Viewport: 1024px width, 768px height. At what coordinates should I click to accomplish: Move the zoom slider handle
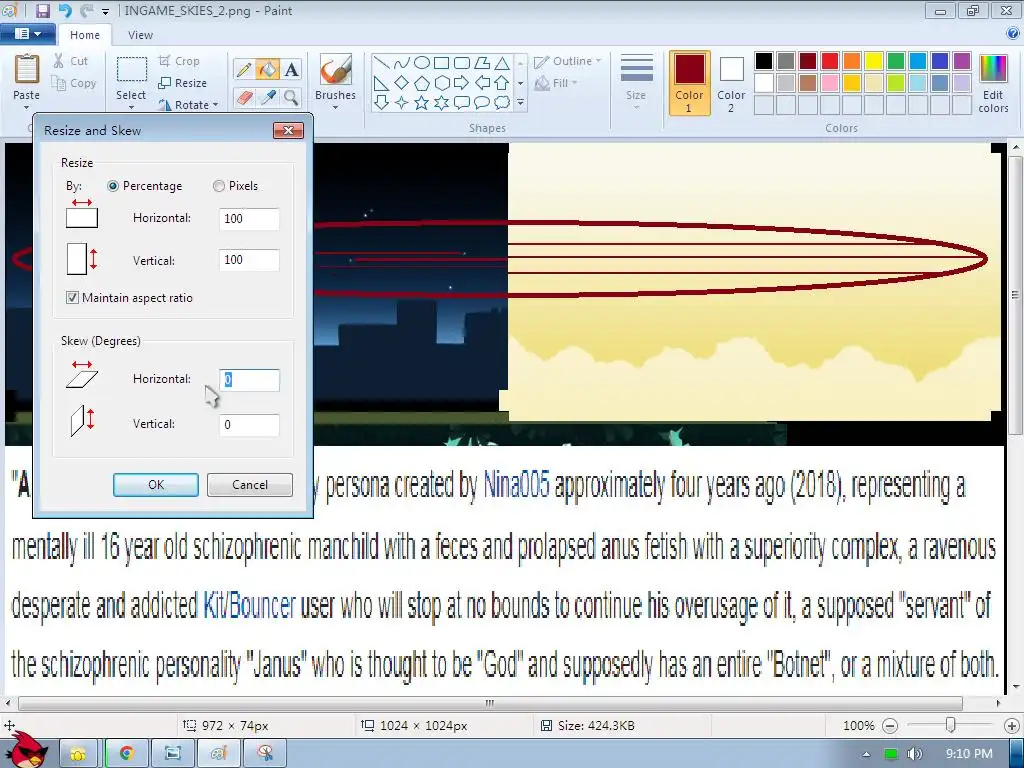point(951,725)
